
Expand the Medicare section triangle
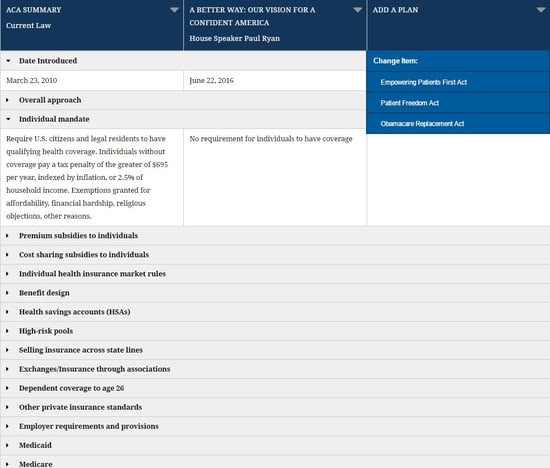[7, 464]
